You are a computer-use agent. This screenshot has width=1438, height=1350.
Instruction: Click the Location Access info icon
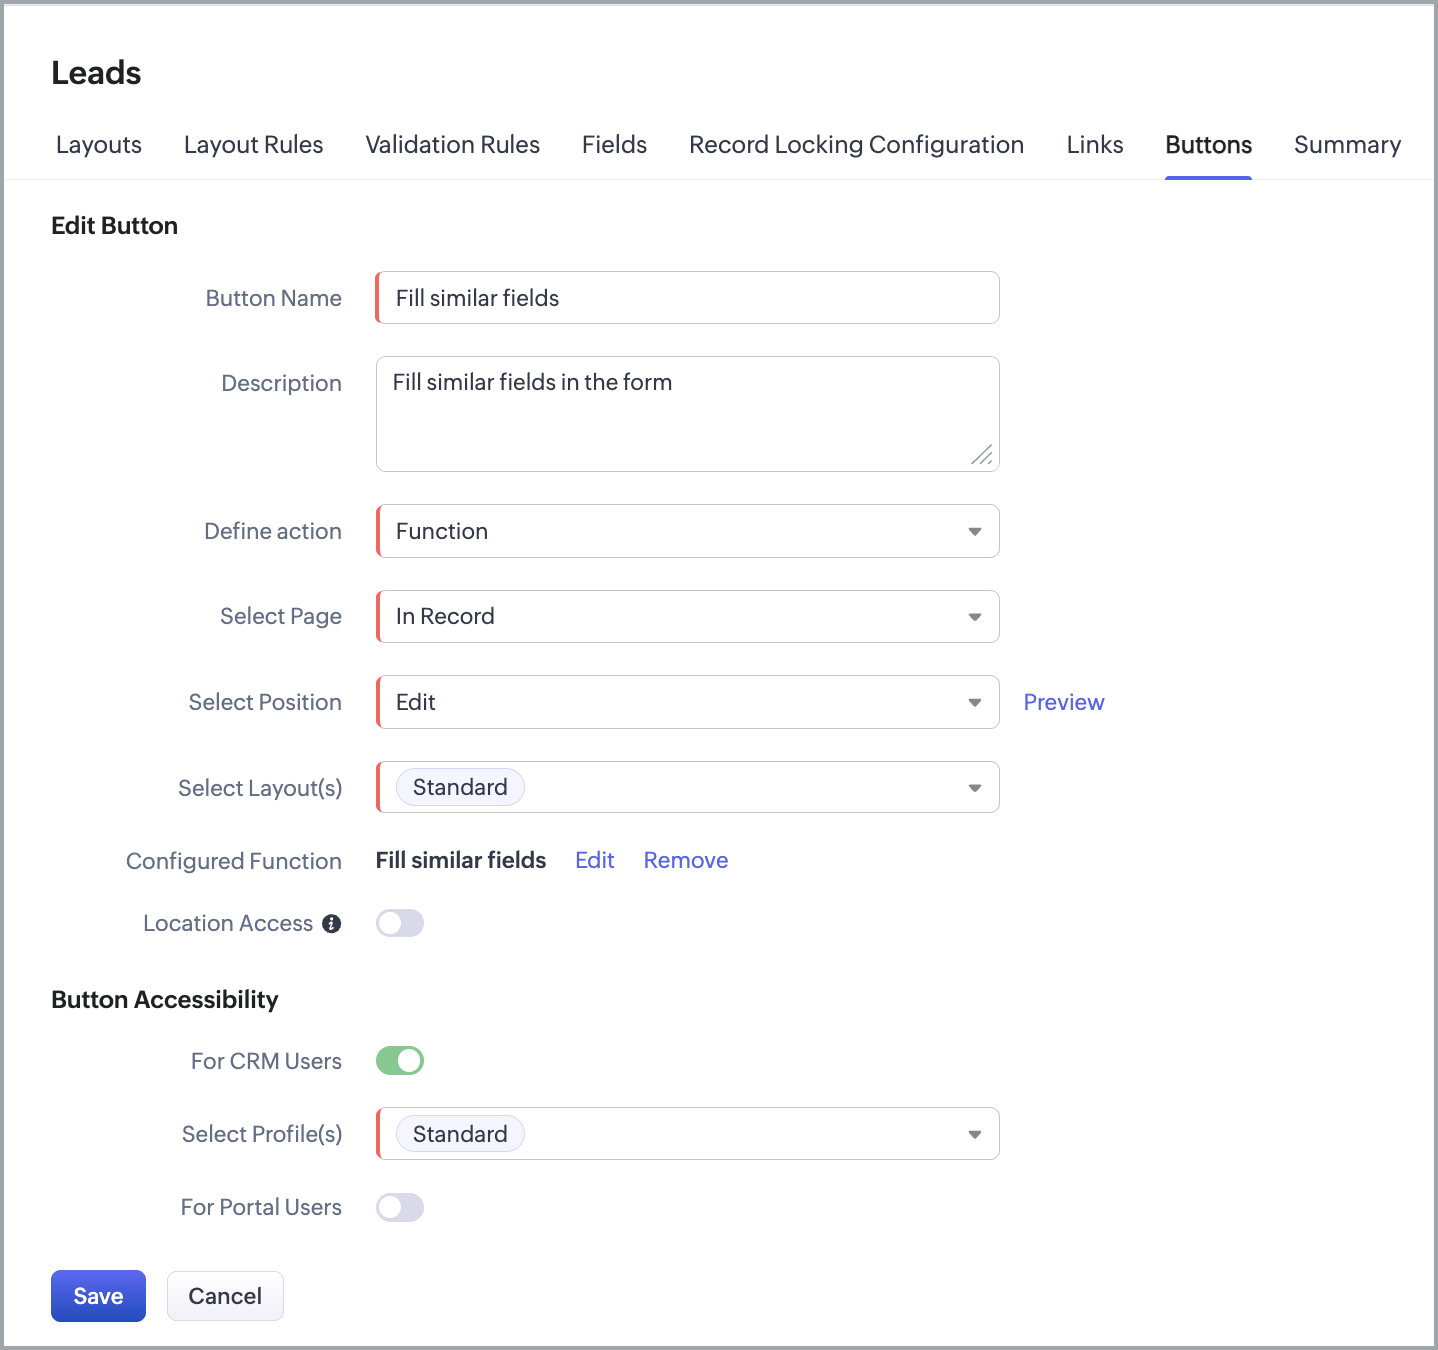coord(332,924)
